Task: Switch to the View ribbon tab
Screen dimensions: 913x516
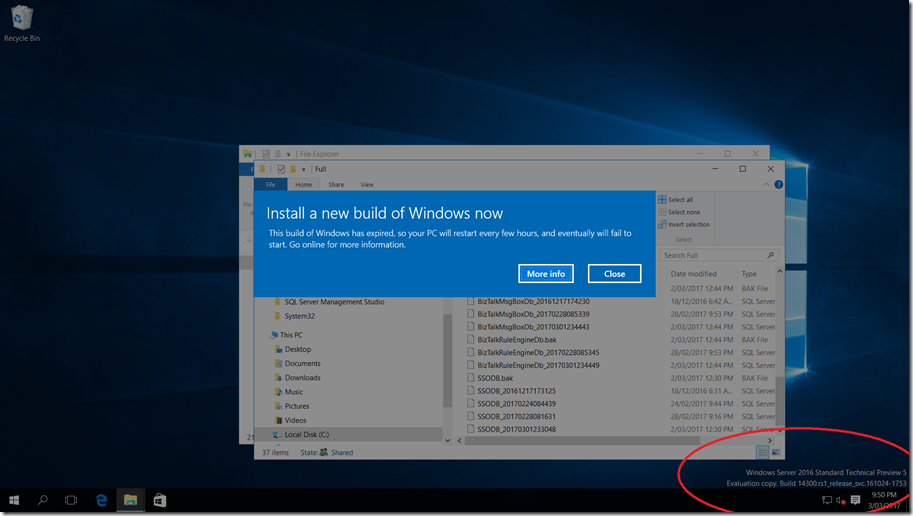Action: 367,185
